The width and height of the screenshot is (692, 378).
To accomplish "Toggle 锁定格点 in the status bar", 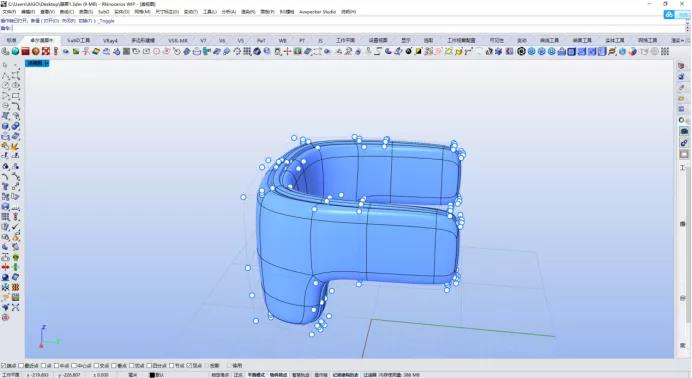I will 220,375.
